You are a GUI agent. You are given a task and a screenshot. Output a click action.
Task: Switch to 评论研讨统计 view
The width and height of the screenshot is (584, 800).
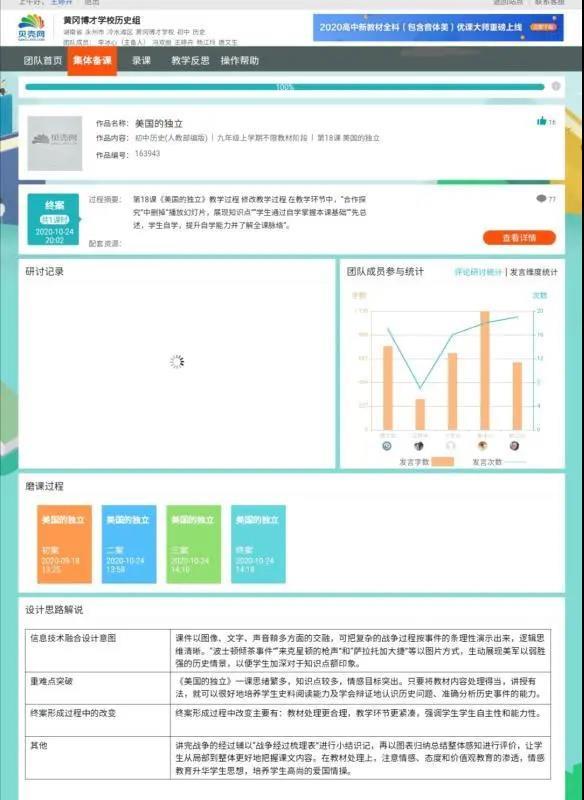478,272
